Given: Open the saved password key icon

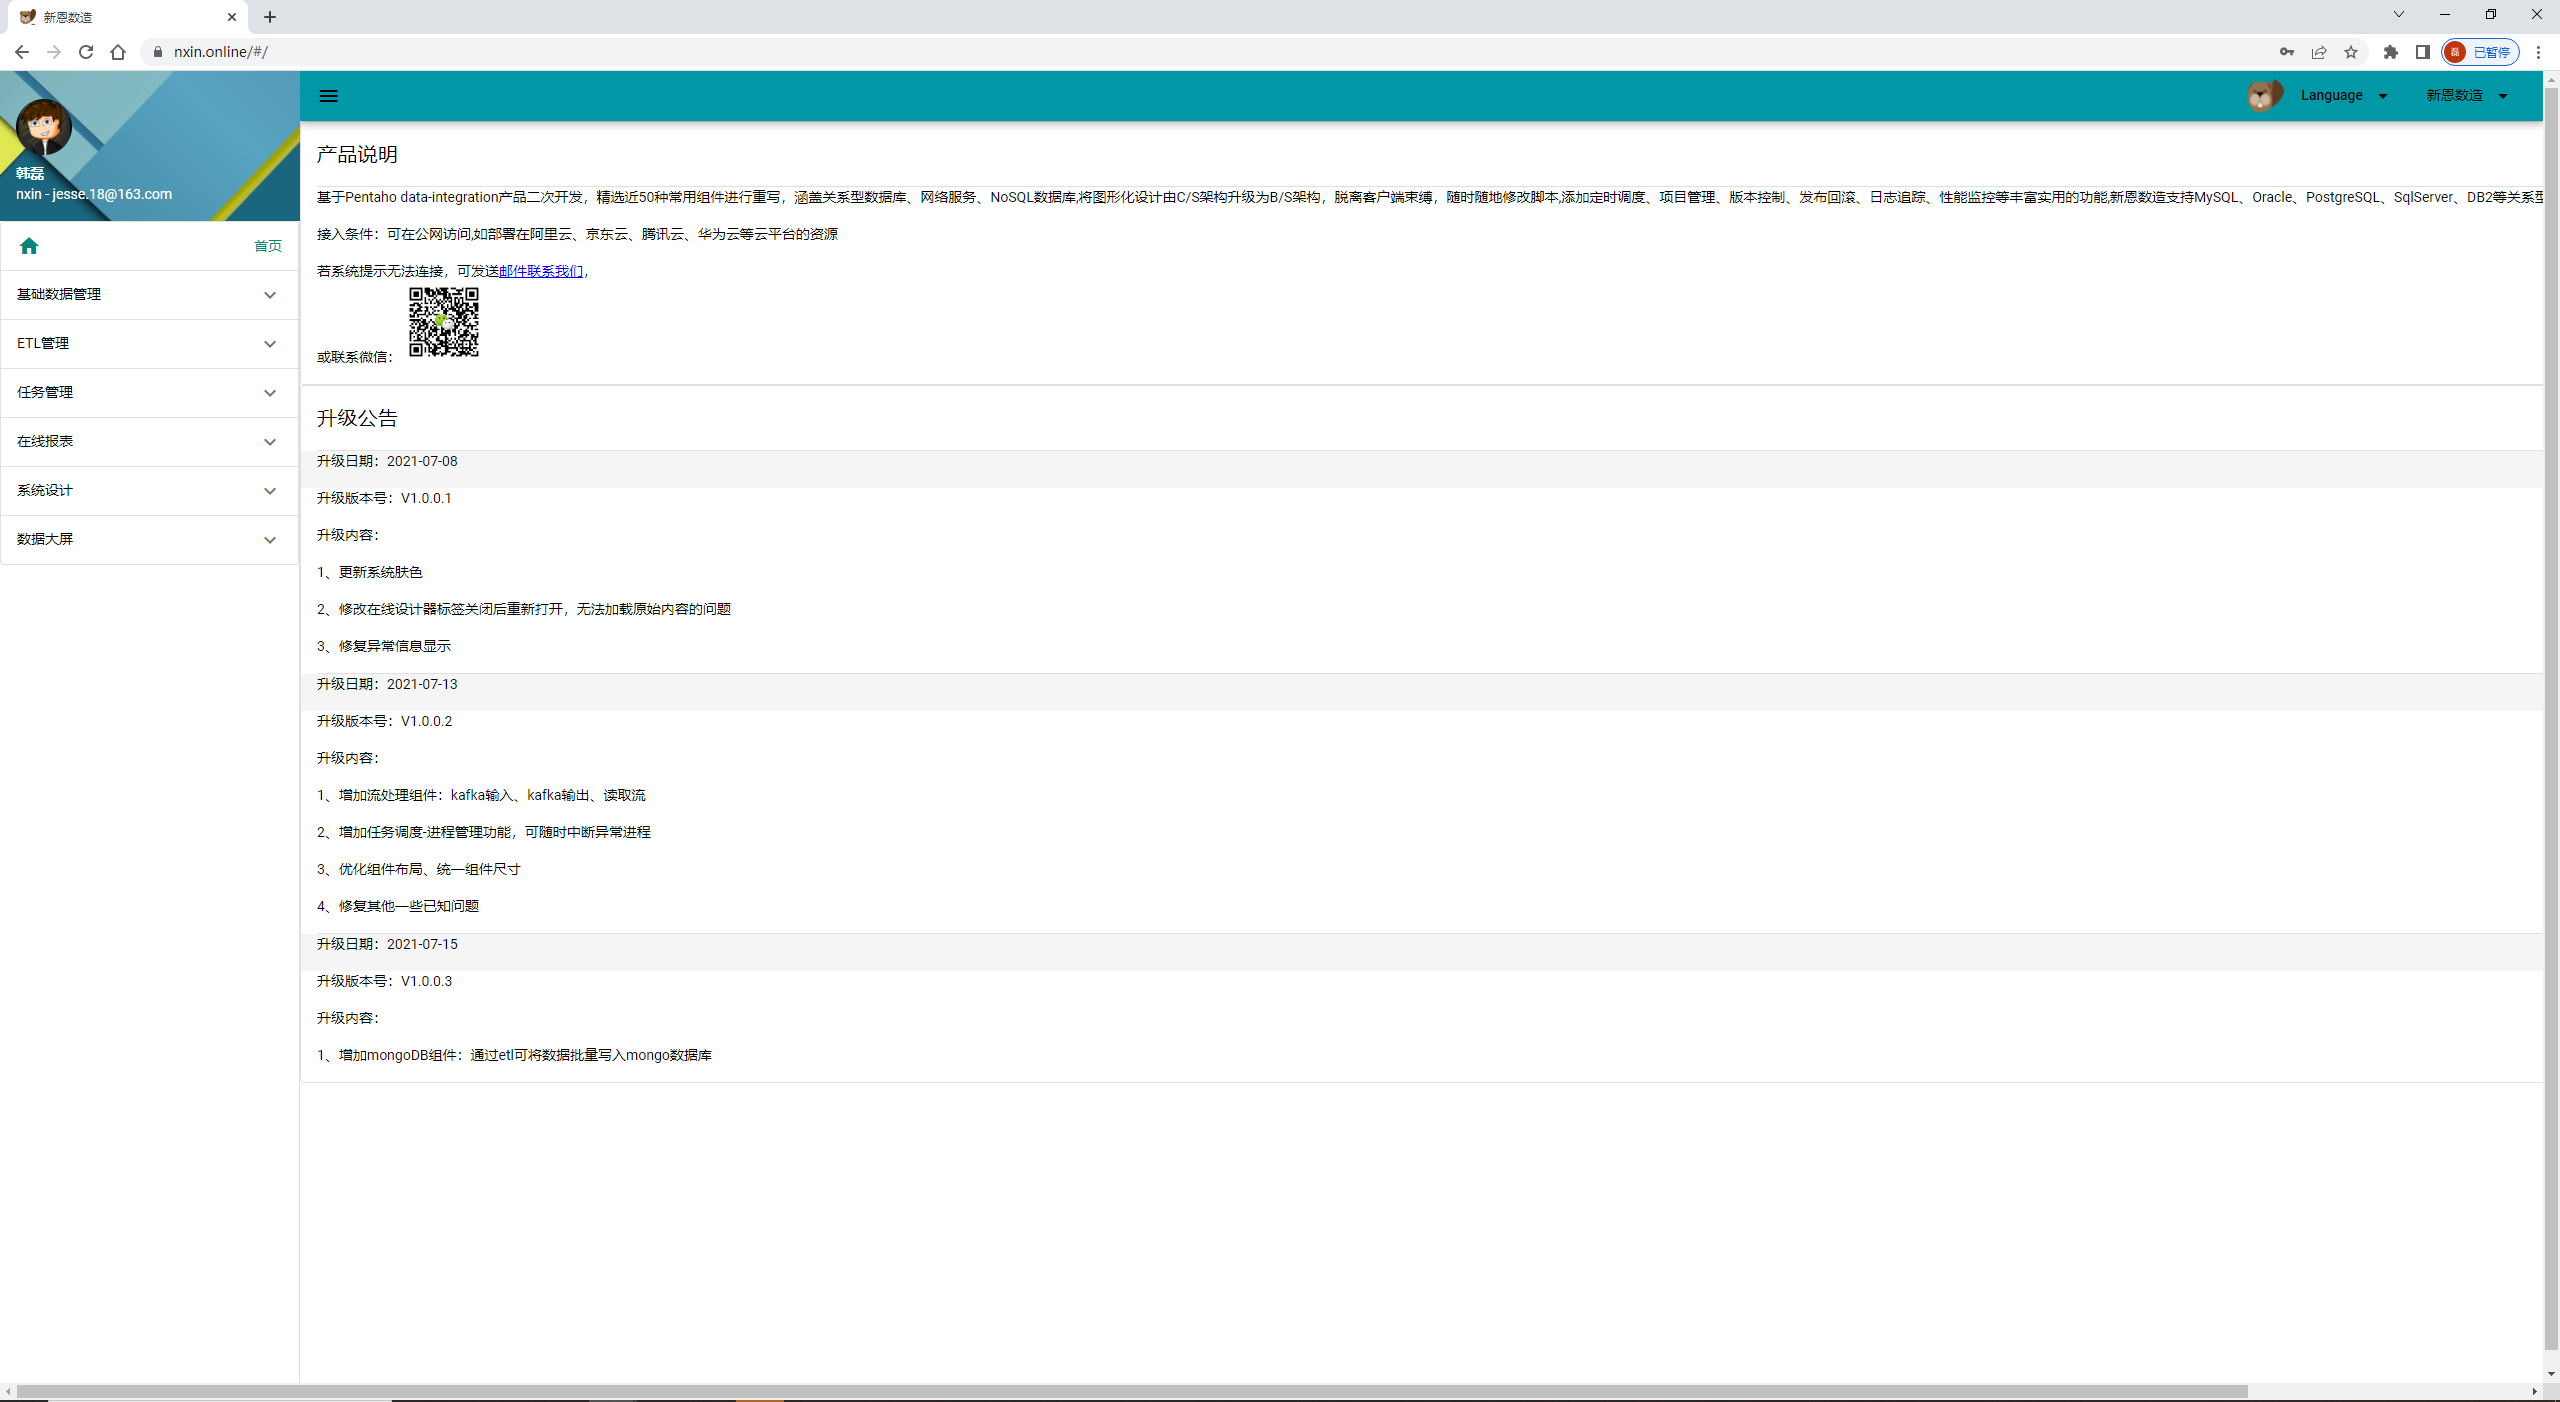Looking at the screenshot, I should point(2286,52).
